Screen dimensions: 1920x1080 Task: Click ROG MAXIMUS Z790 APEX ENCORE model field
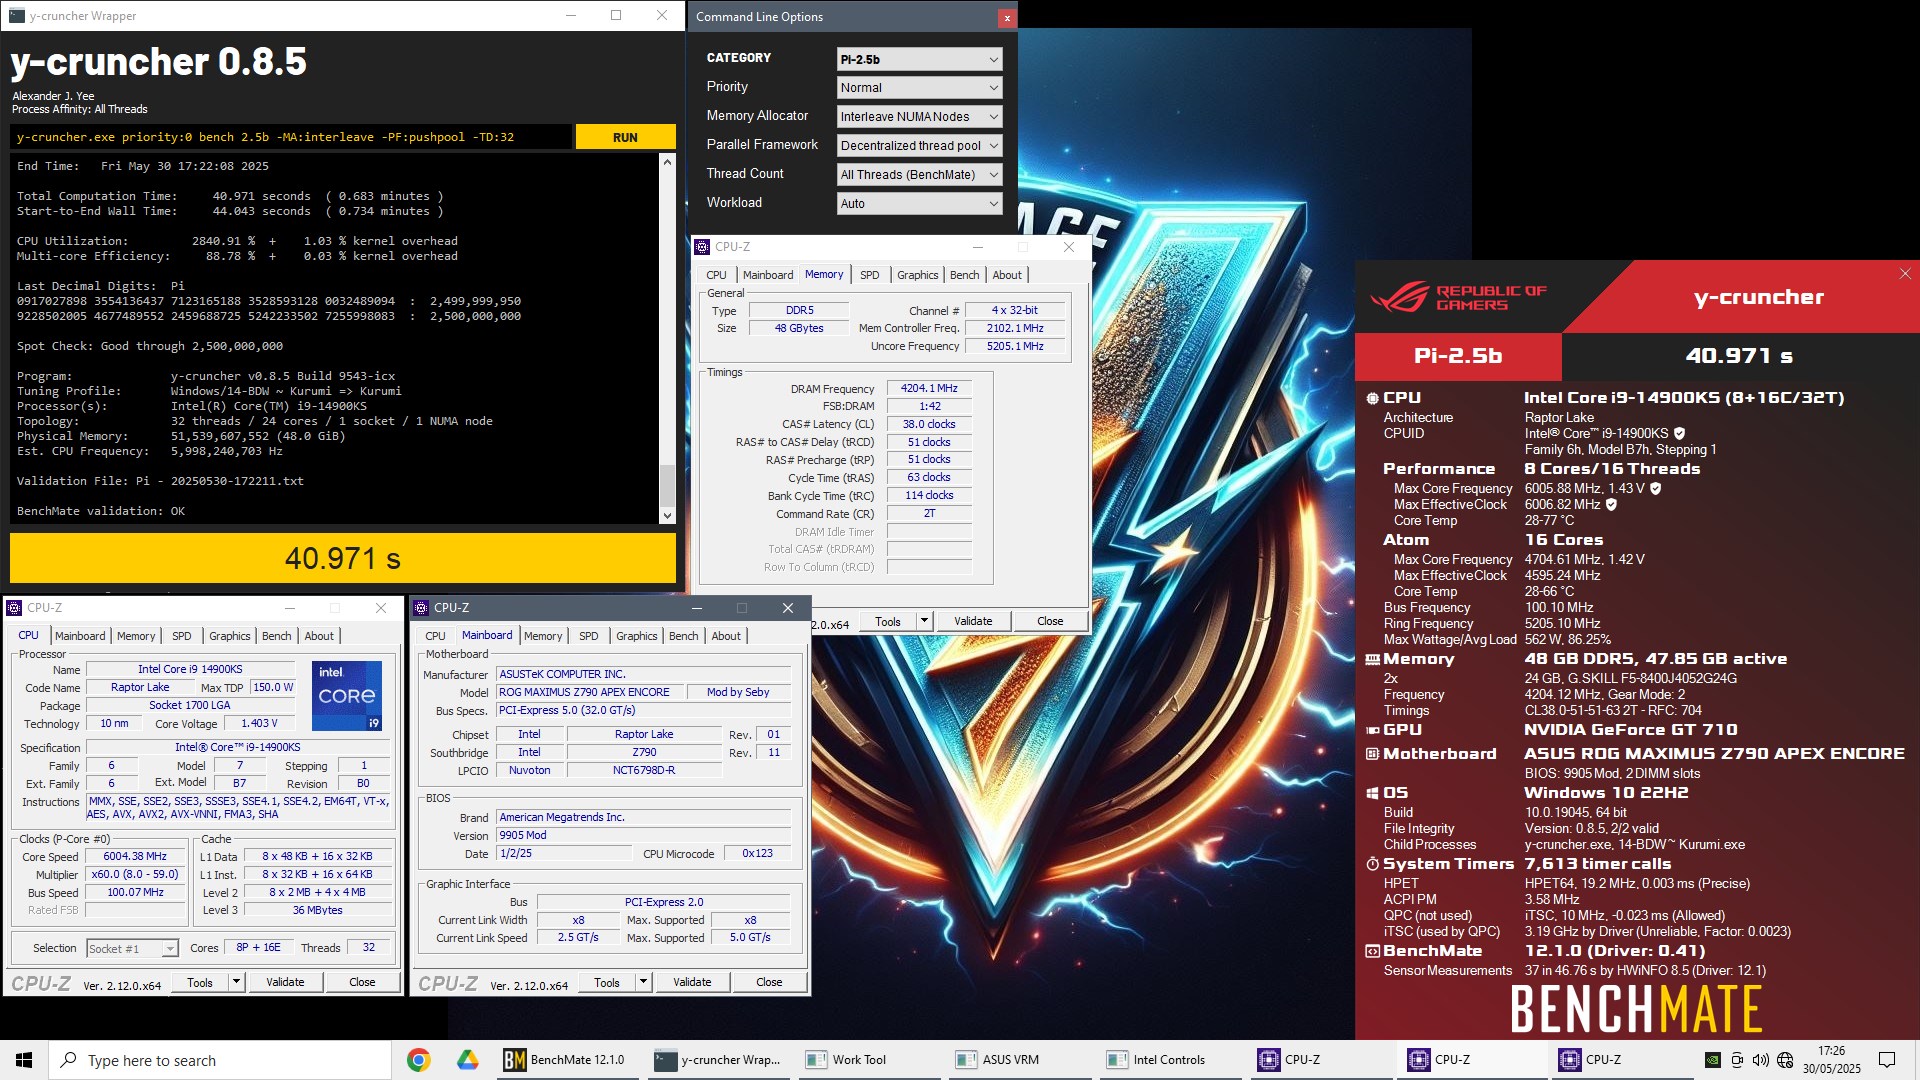[x=589, y=692]
